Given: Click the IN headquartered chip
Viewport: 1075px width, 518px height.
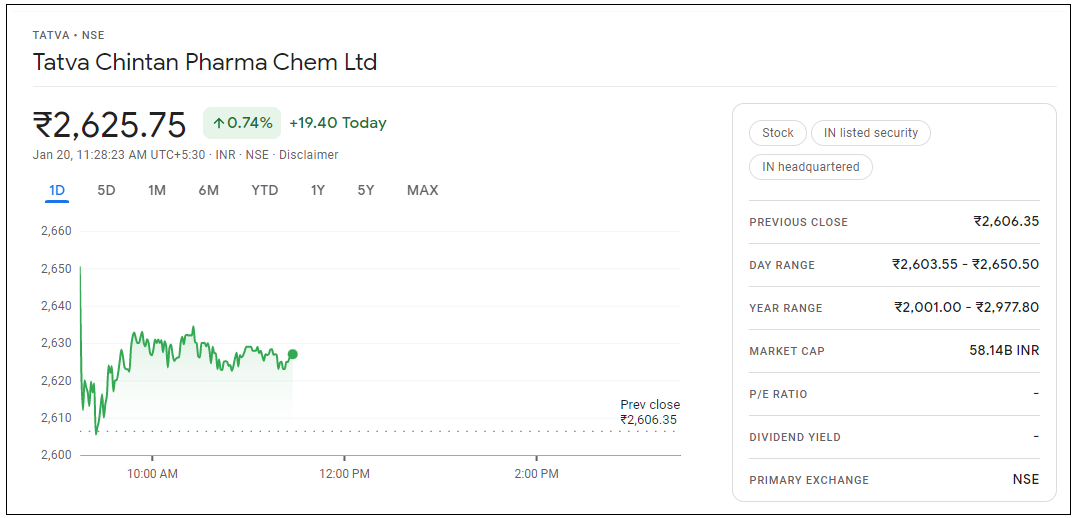Looking at the screenshot, I should [810, 166].
